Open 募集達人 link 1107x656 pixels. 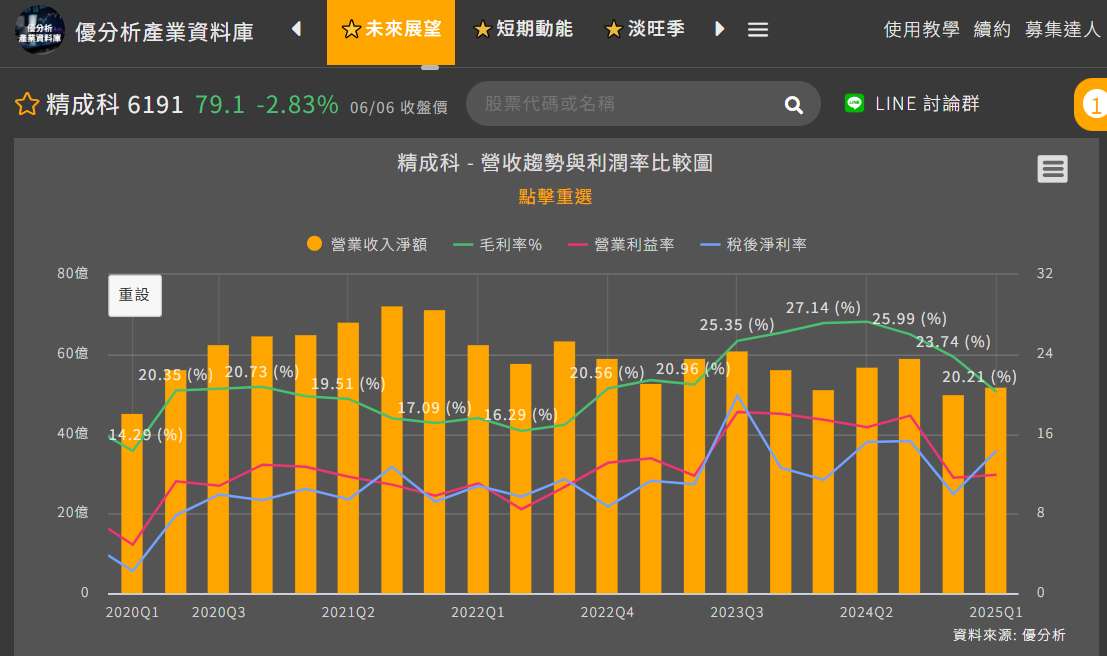(x=1063, y=29)
